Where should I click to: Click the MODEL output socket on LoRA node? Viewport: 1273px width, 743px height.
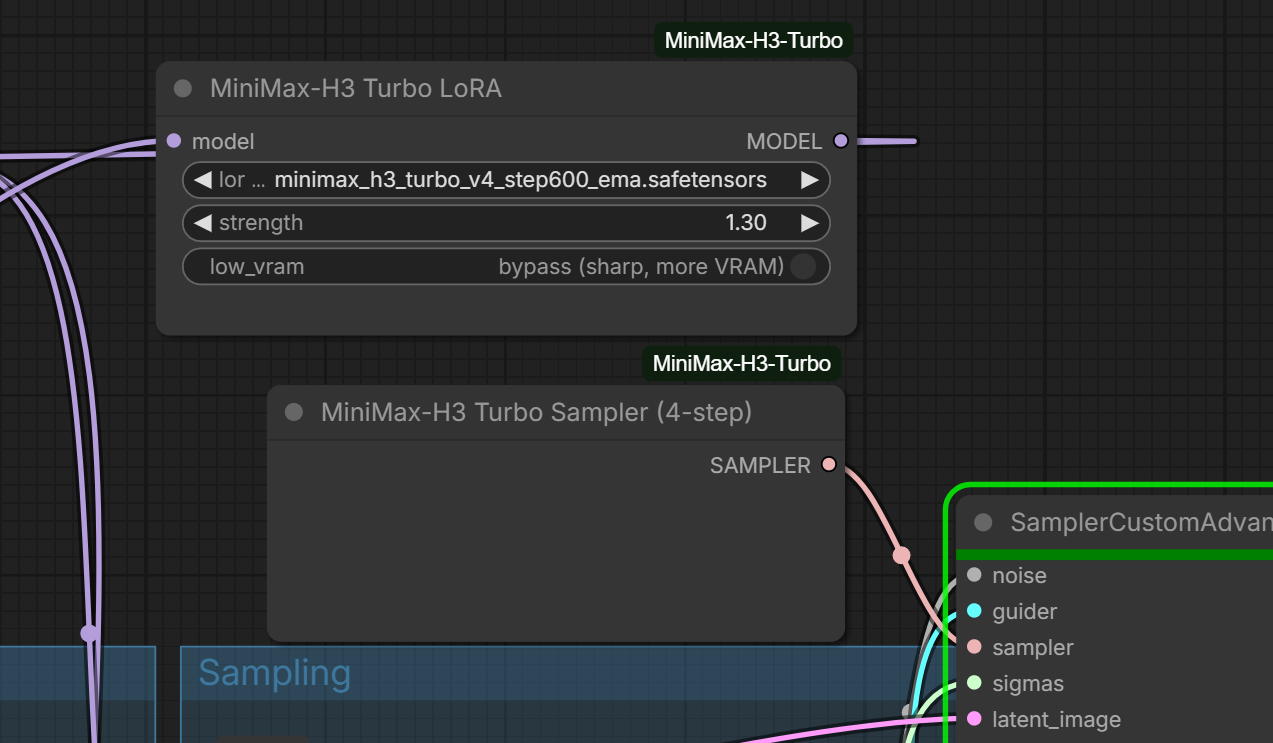[x=840, y=141]
